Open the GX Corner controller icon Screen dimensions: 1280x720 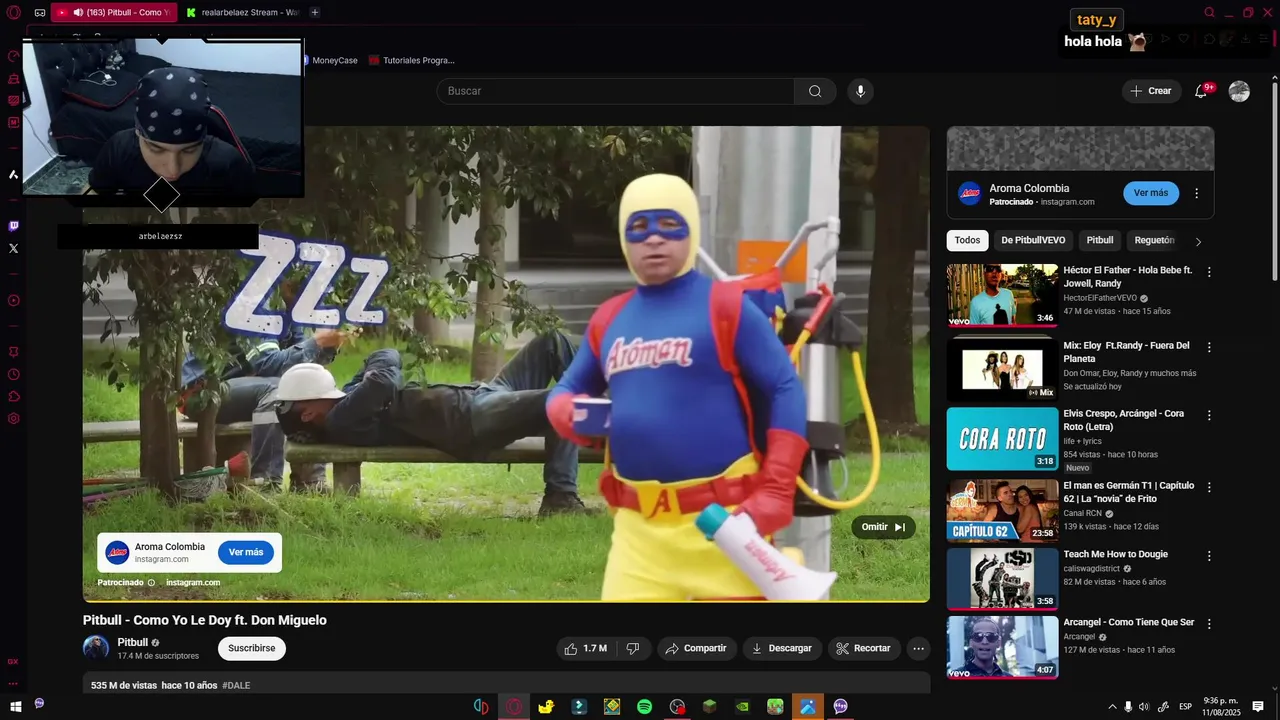(40, 13)
